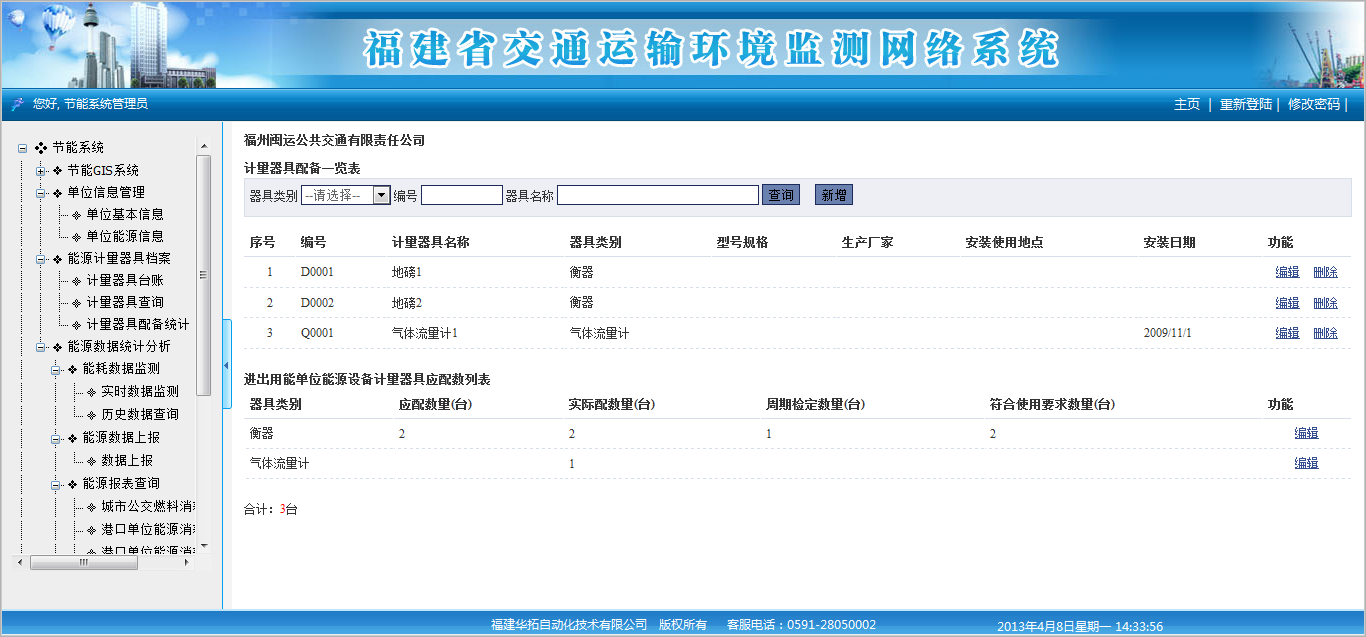The width and height of the screenshot is (1366, 637).
Task: Click the D0002 code cell
Action: click(x=317, y=303)
